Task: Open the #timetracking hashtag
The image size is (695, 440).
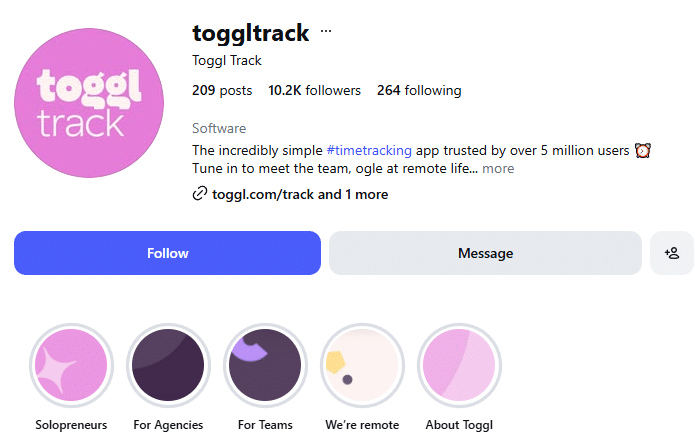Action: [x=369, y=150]
